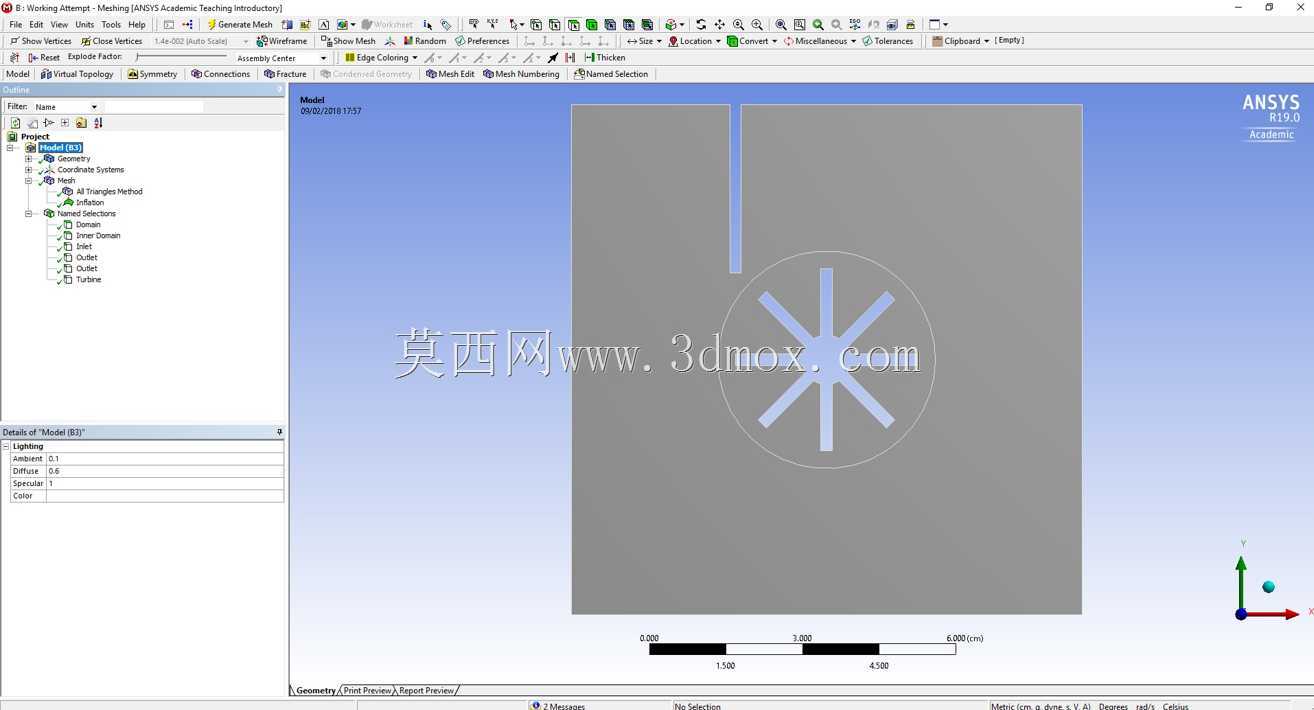Click the sort alphabetically icon in Outline
Image resolution: width=1314 pixels, height=710 pixels.
[98, 123]
